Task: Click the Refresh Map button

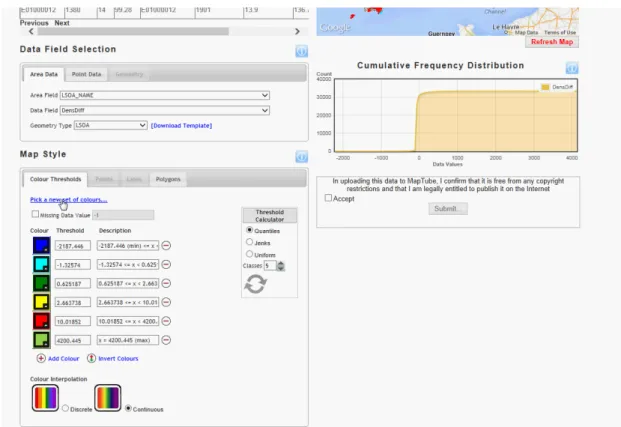Action: pyautogui.click(x=552, y=42)
